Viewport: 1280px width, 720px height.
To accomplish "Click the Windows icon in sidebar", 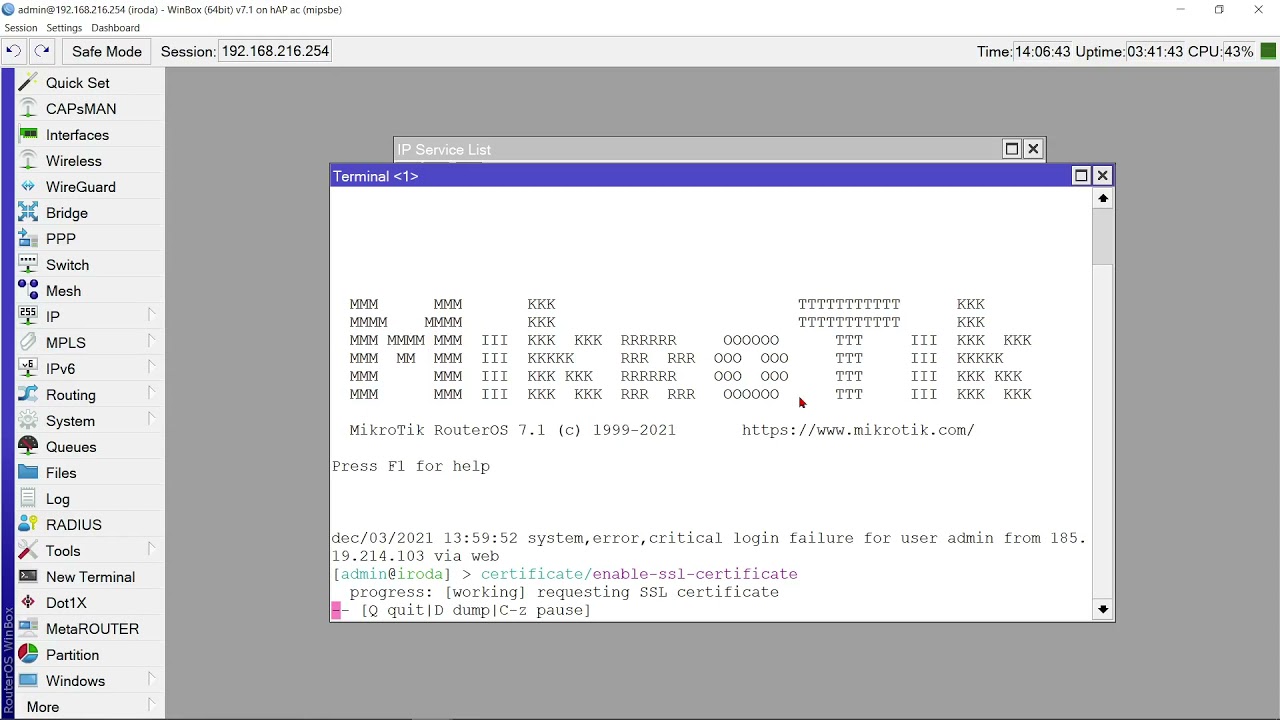I will point(28,681).
